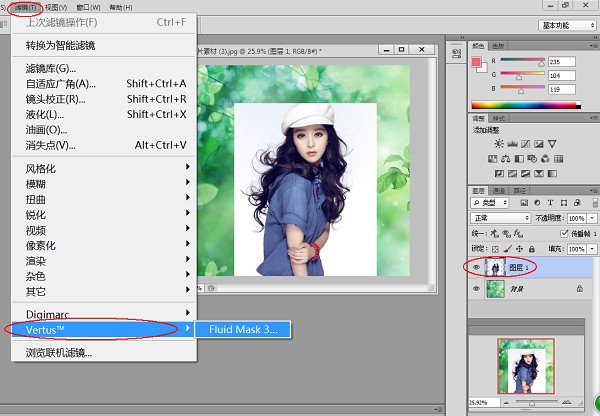
Task: Click the foreground color swatch
Action: tap(476, 63)
